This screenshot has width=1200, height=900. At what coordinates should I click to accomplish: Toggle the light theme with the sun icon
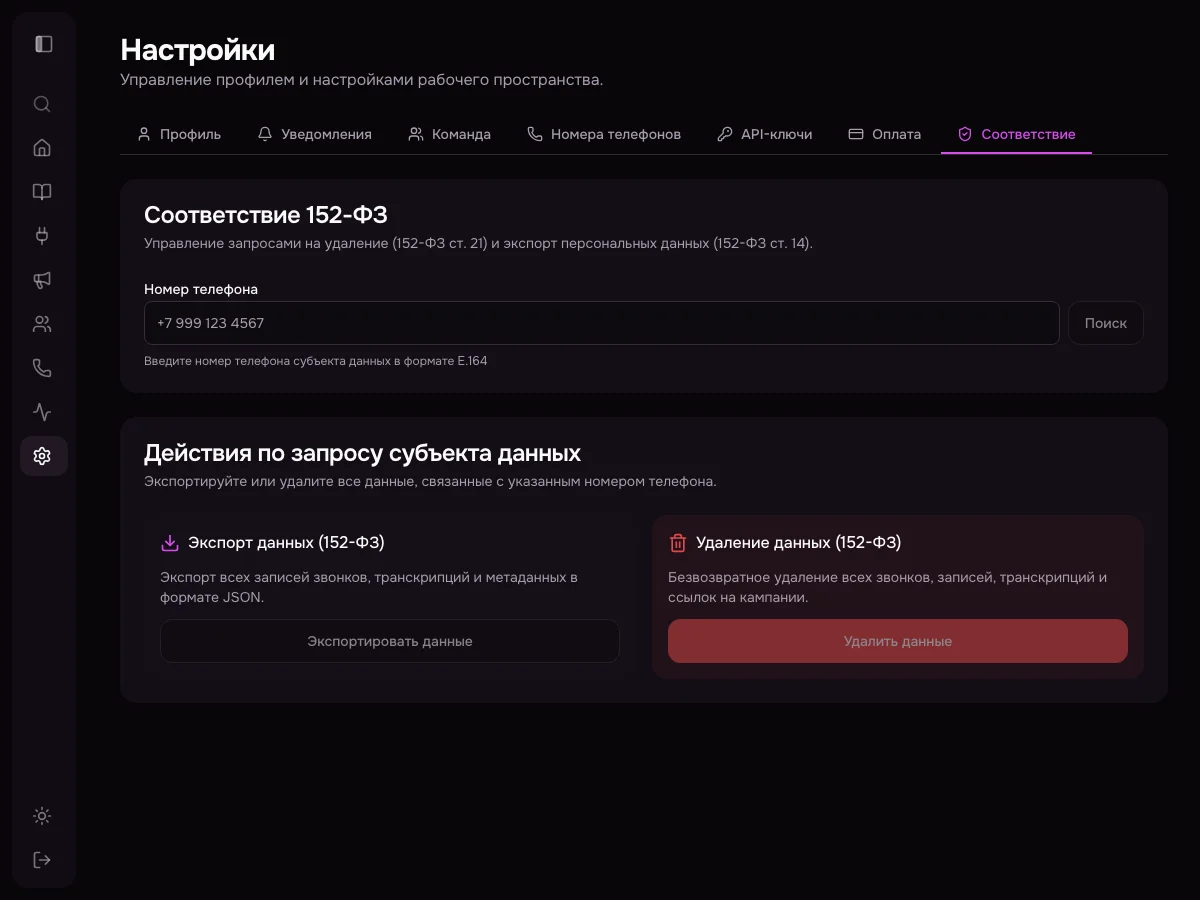point(42,815)
